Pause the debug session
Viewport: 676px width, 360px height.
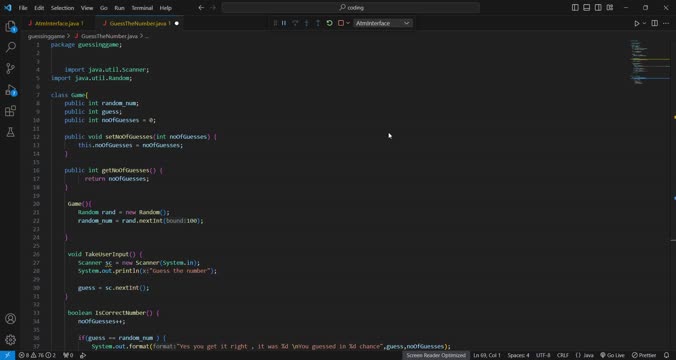[284, 23]
